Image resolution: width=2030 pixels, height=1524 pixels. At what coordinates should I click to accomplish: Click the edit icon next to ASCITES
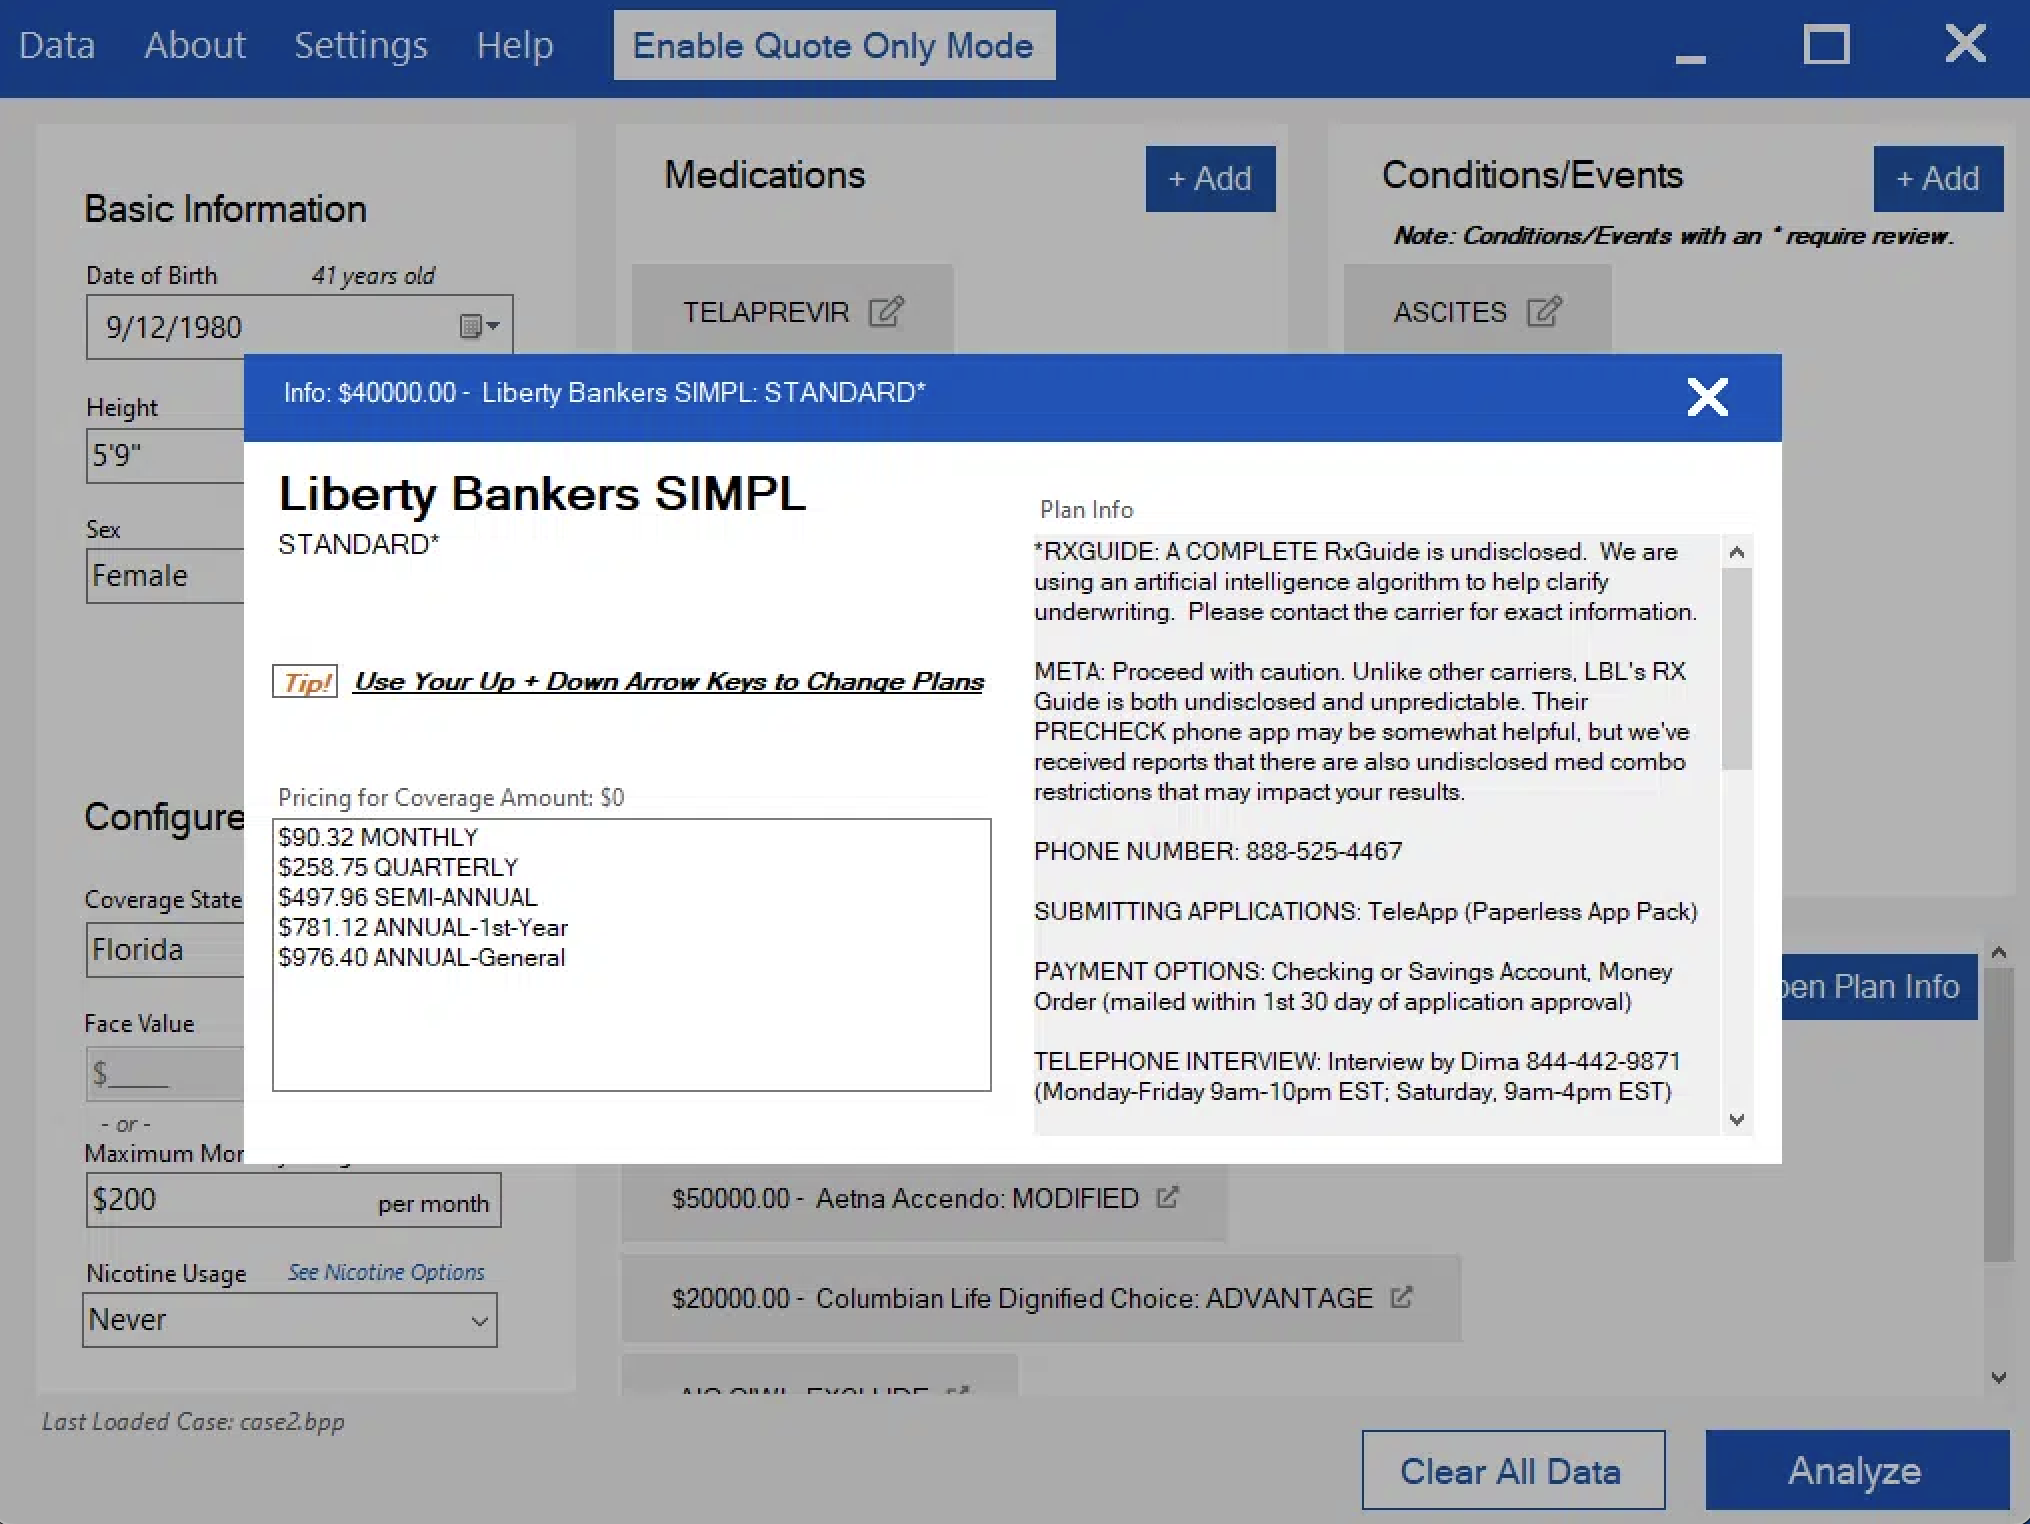click(1543, 312)
